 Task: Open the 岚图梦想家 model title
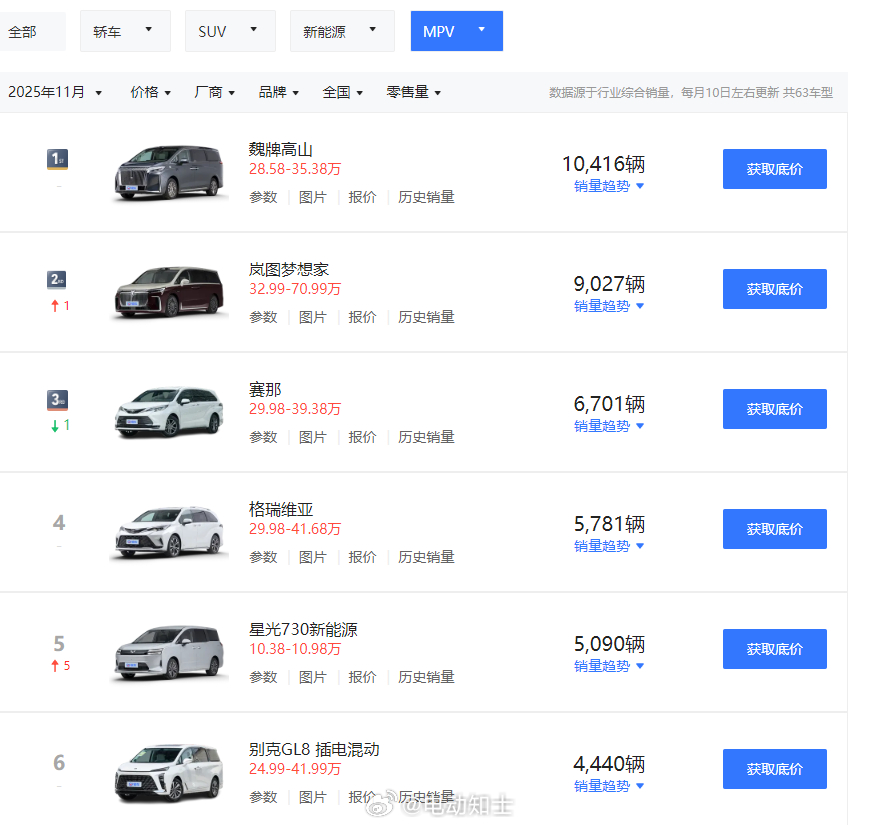click(288, 269)
